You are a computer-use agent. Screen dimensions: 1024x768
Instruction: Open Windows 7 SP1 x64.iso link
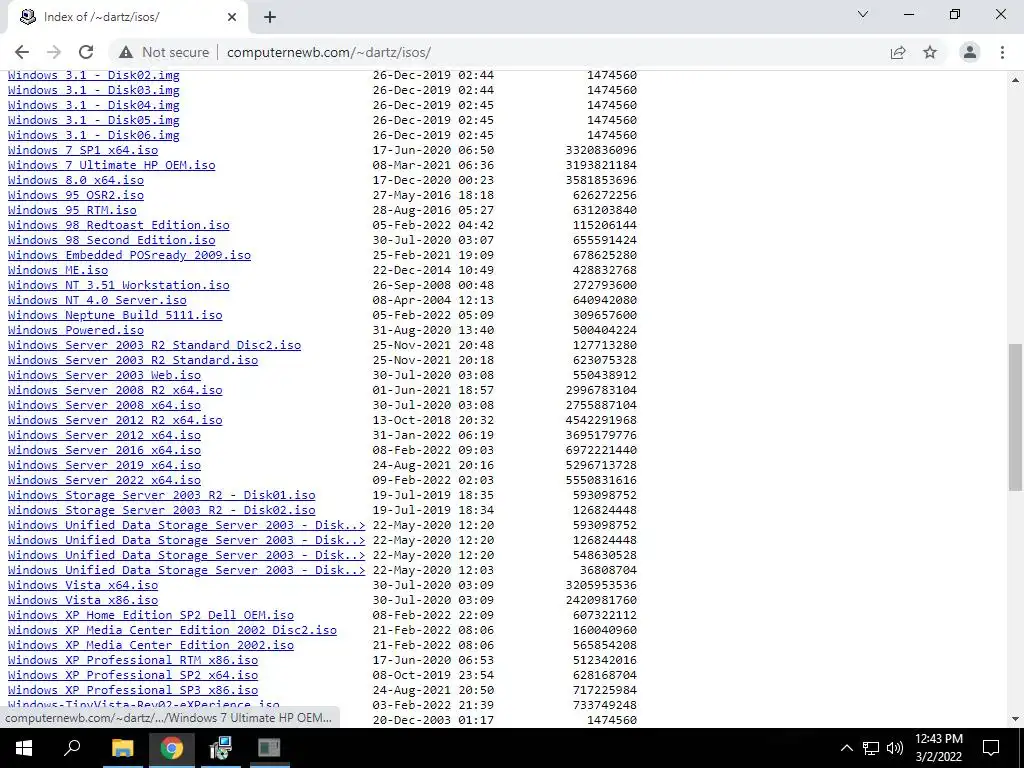tap(83, 150)
